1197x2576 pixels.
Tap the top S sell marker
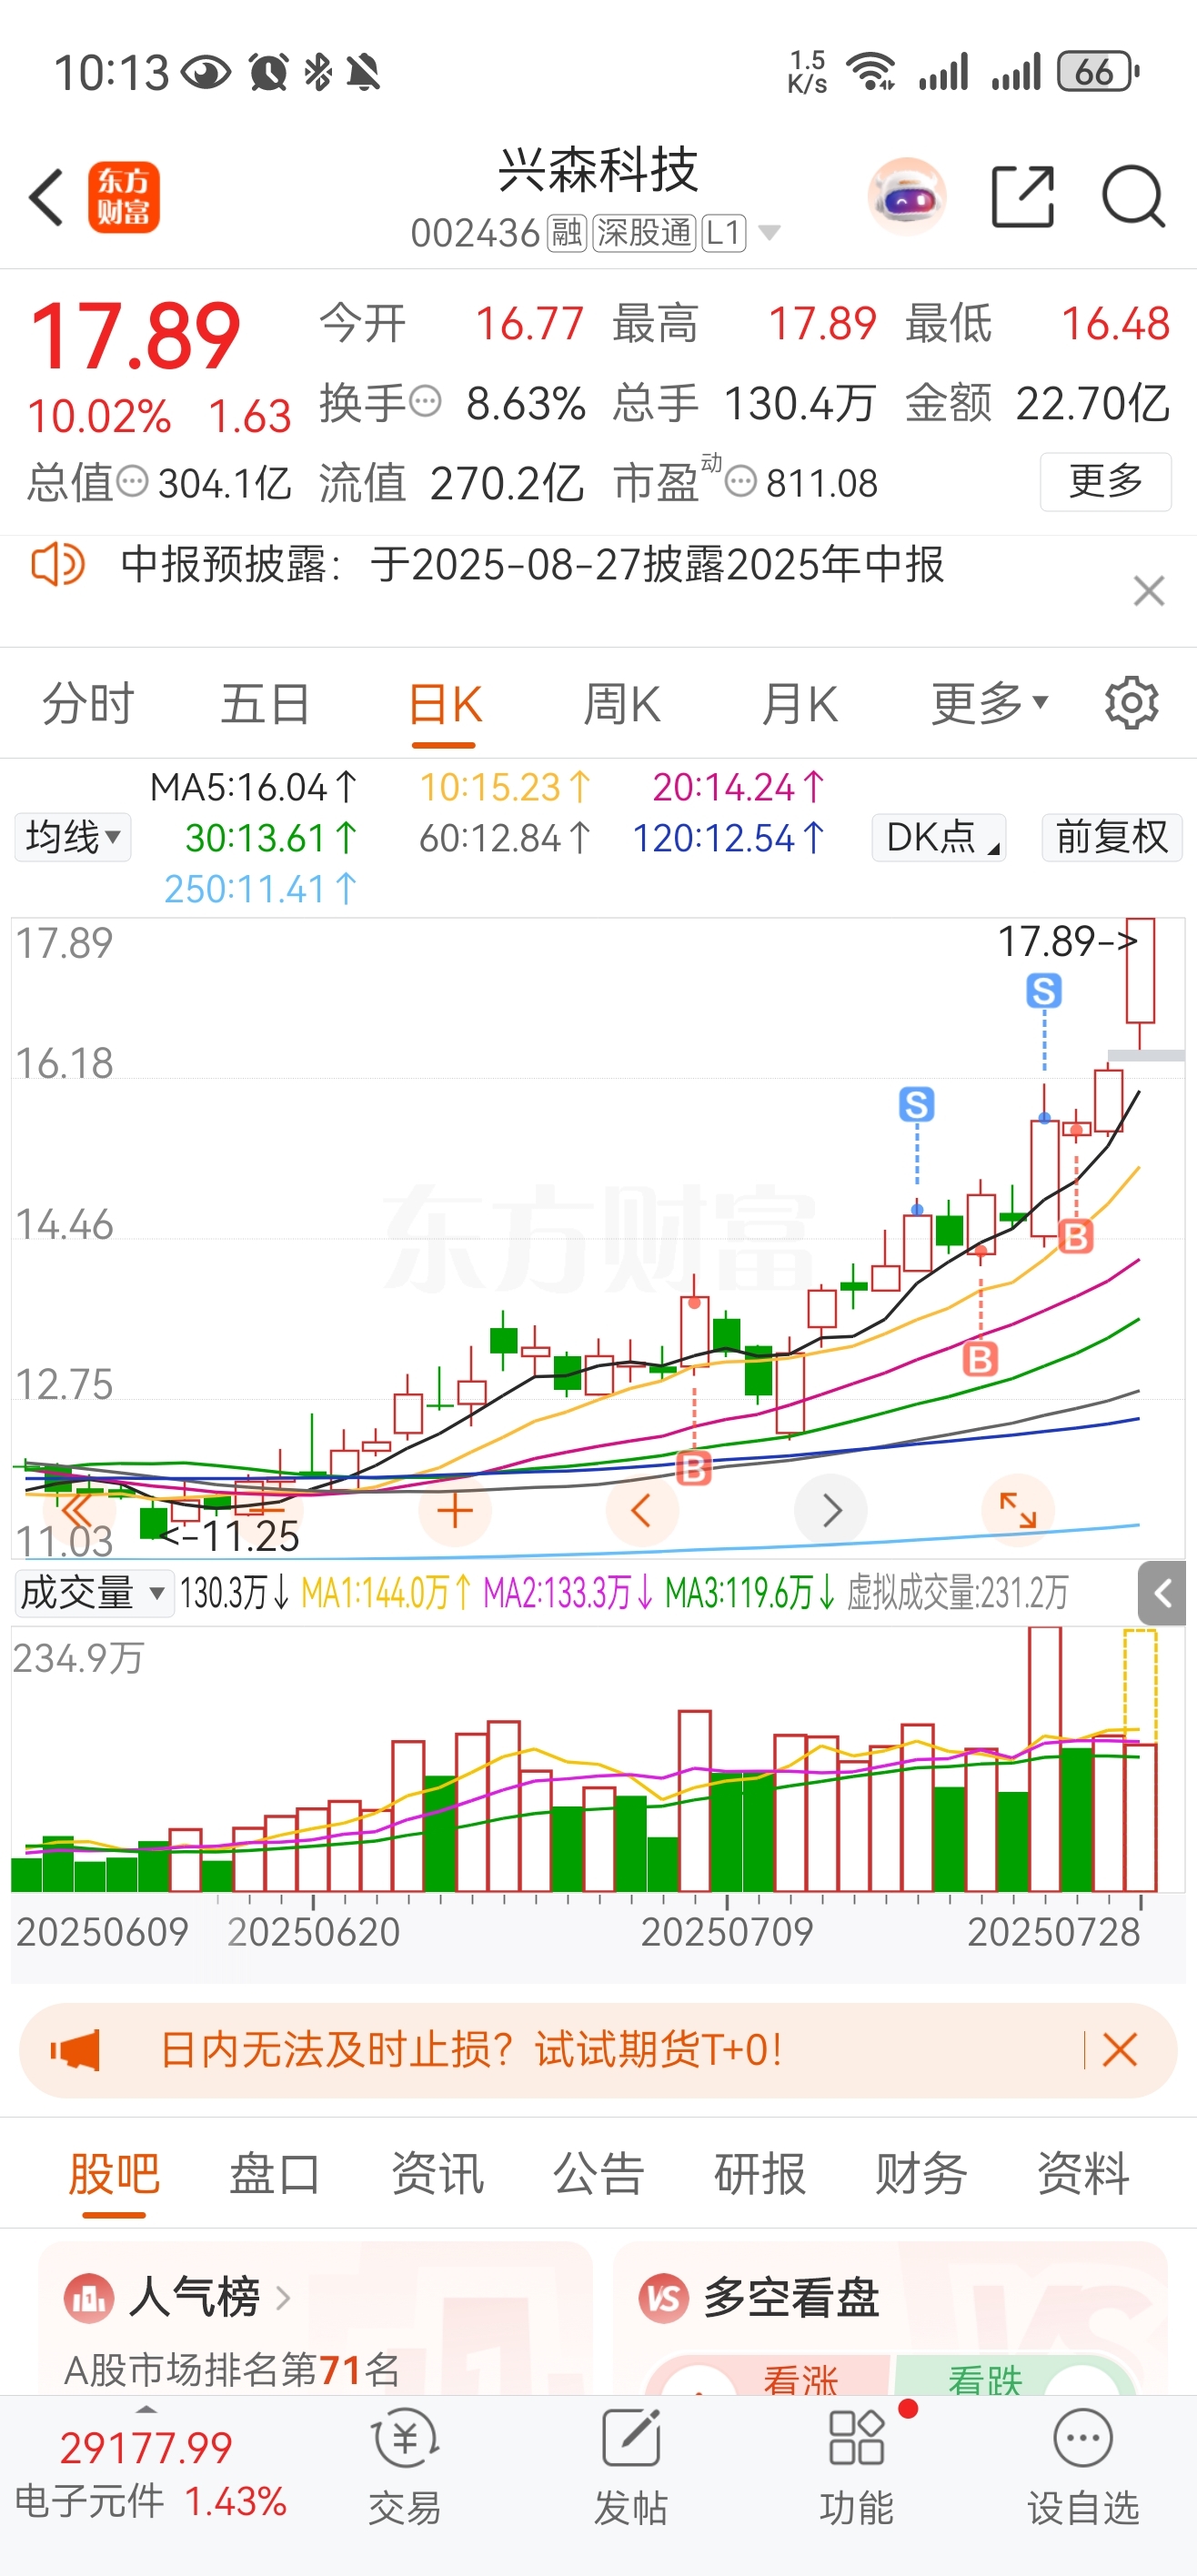pyautogui.click(x=1044, y=991)
